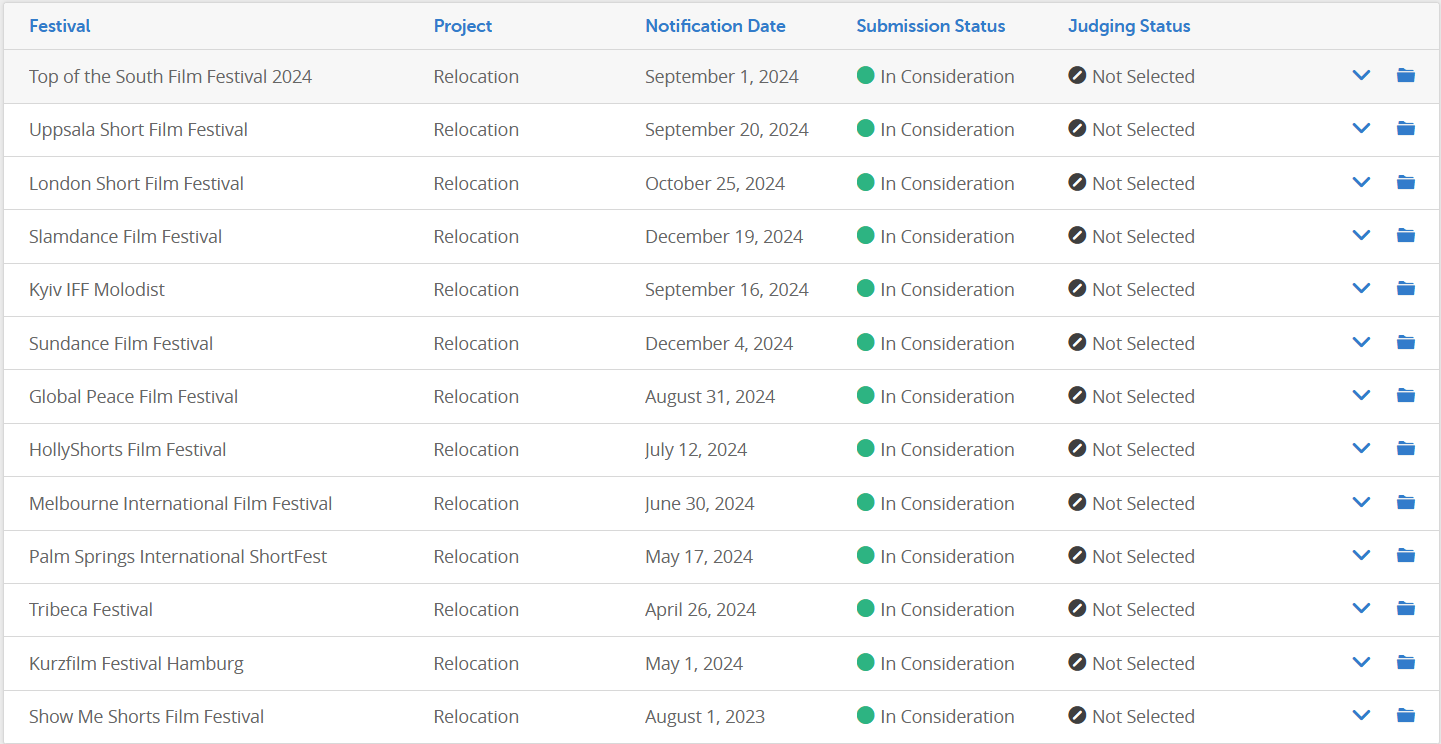Image resolution: width=1441 pixels, height=744 pixels.
Task: Click the Not Selected icon in HollyShorts row
Action: pos(1077,448)
